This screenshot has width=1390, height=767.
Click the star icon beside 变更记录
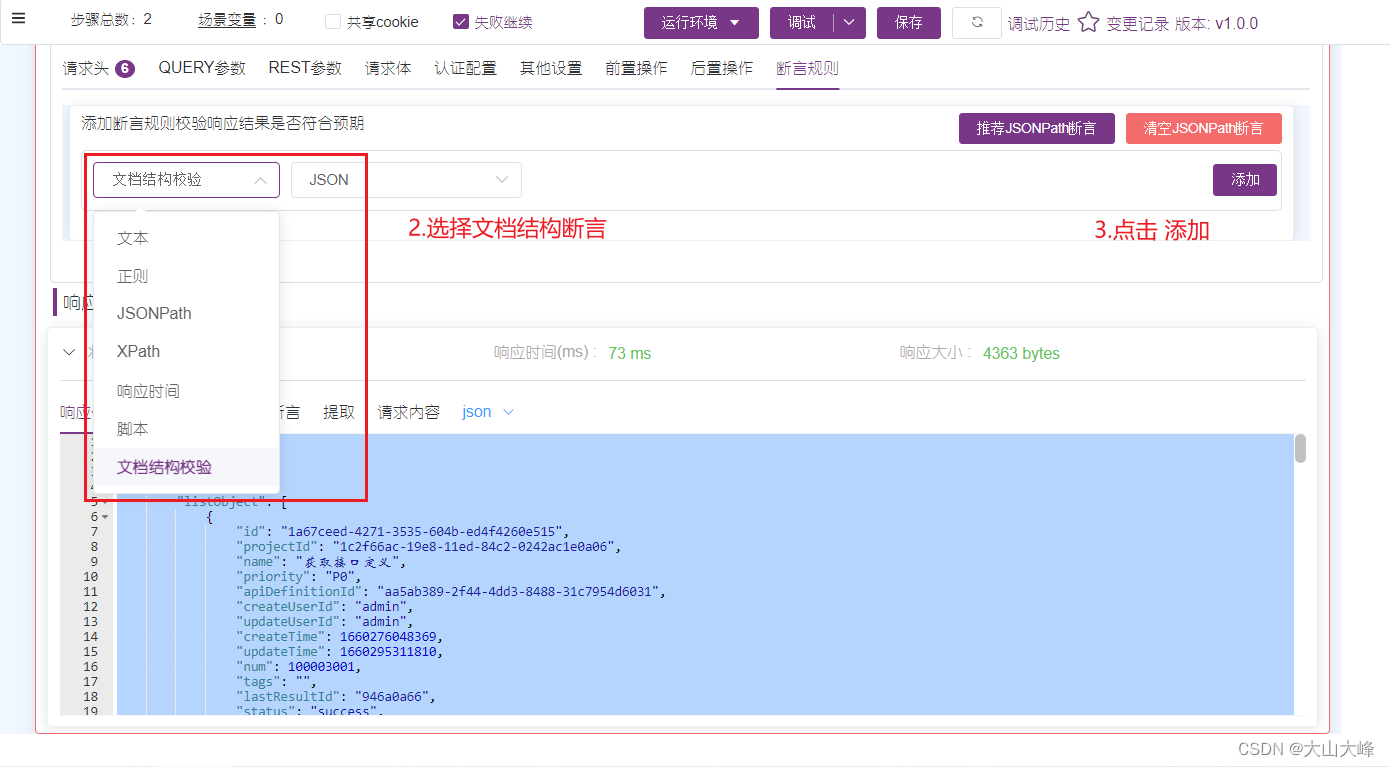point(1088,22)
